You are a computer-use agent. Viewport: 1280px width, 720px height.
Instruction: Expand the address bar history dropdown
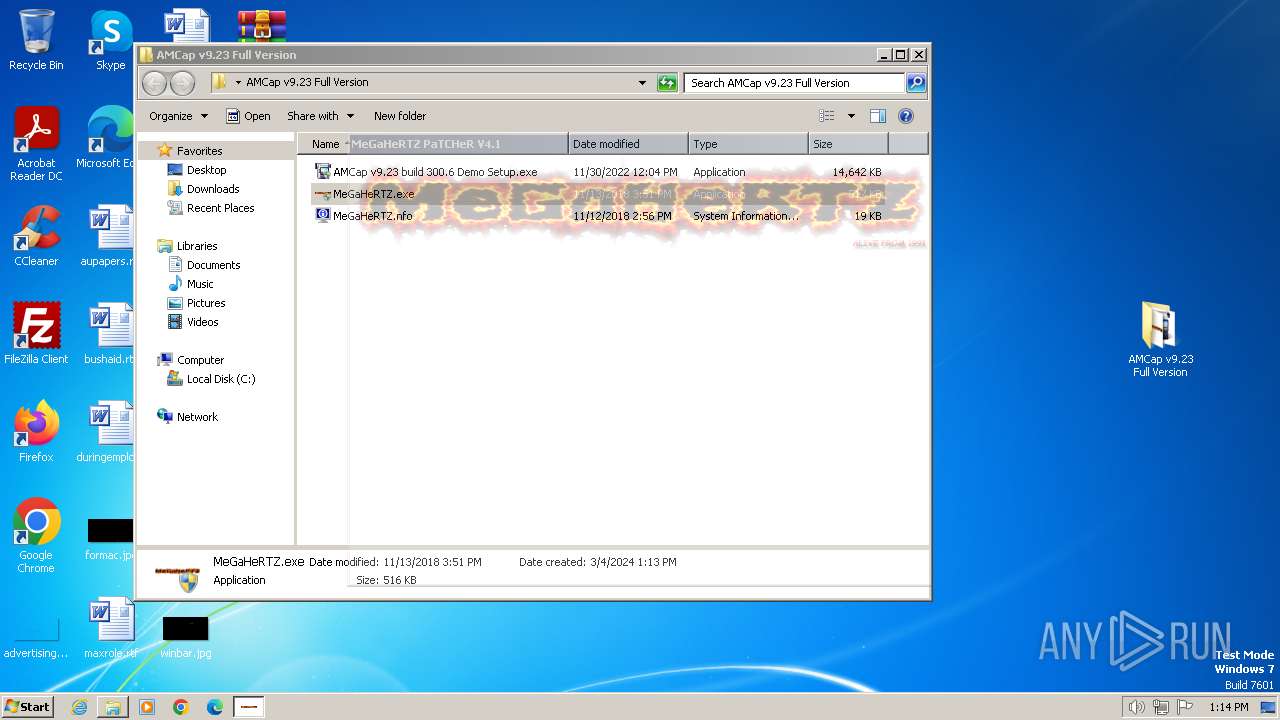coord(642,83)
